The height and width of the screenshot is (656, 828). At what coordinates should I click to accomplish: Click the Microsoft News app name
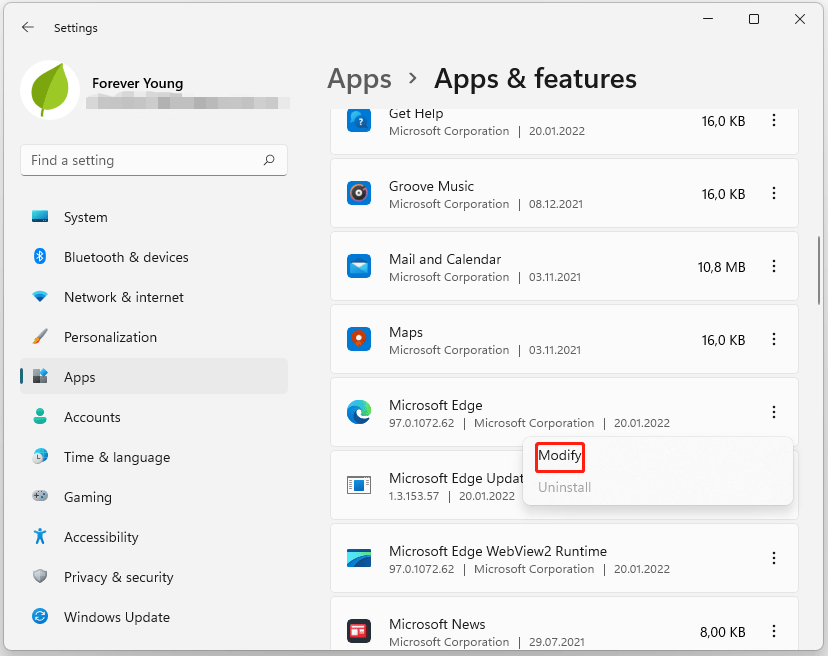coord(437,624)
